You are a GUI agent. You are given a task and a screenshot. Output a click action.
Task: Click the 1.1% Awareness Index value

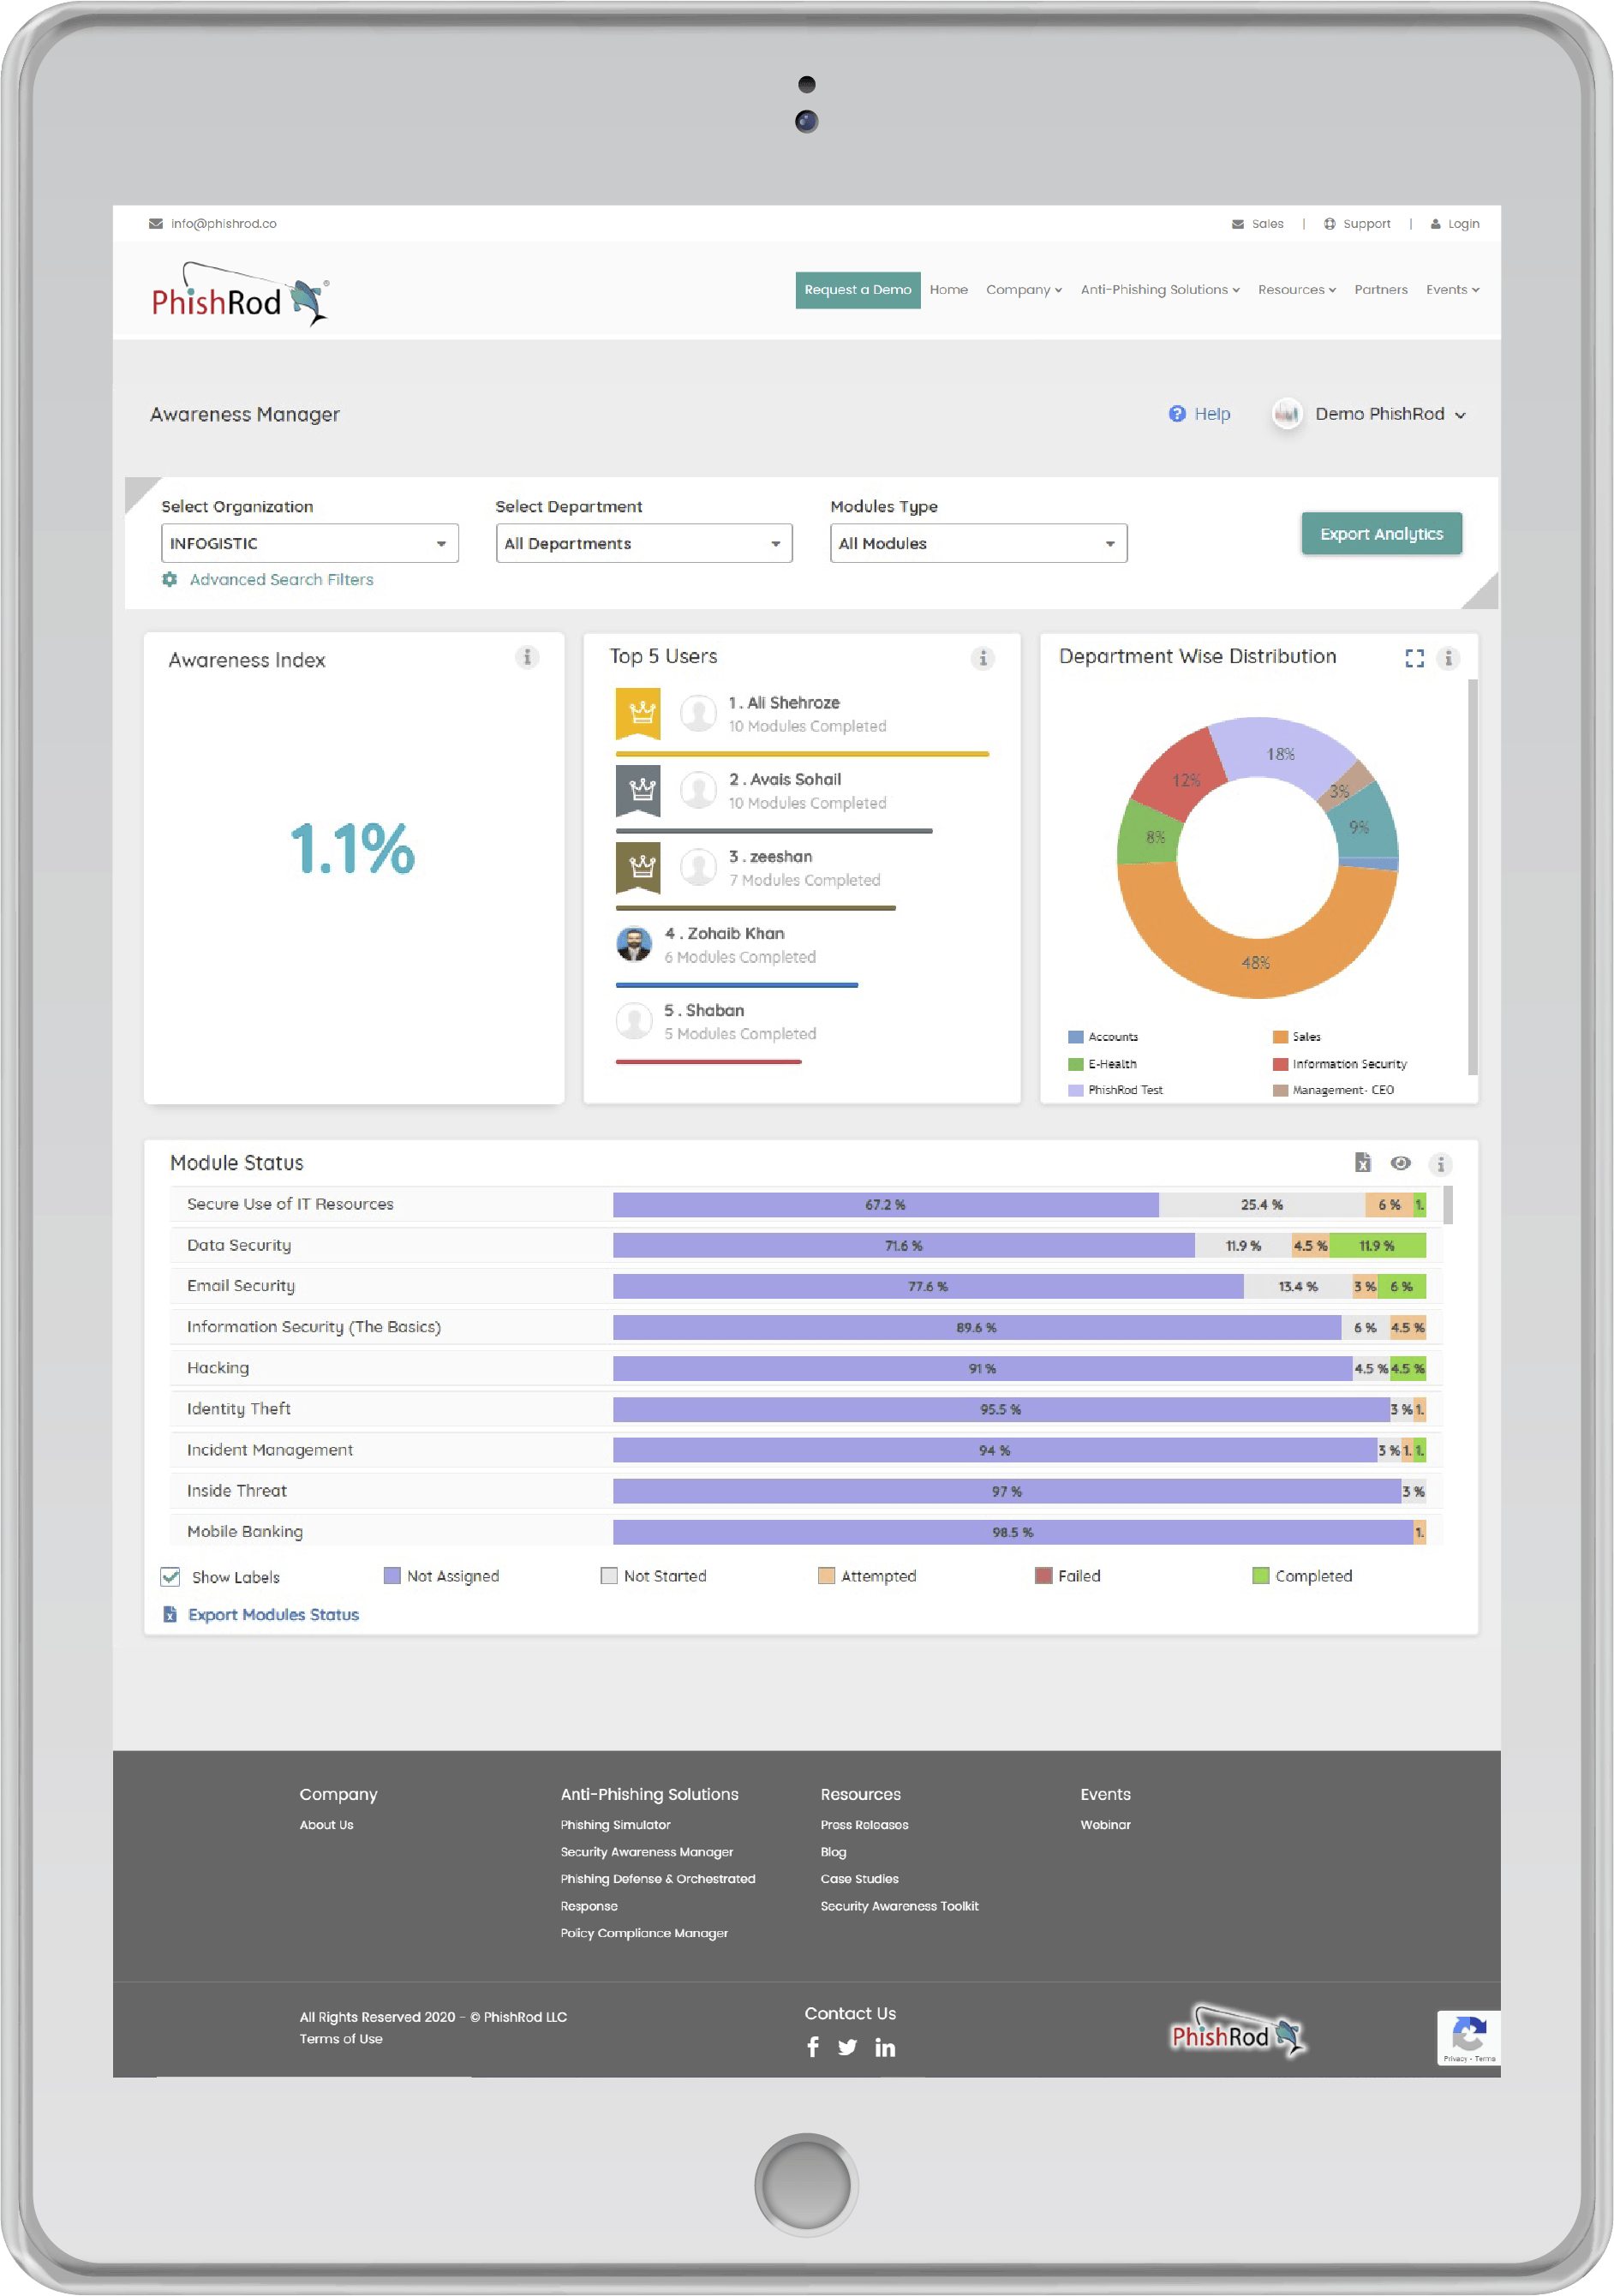[353, 849]
